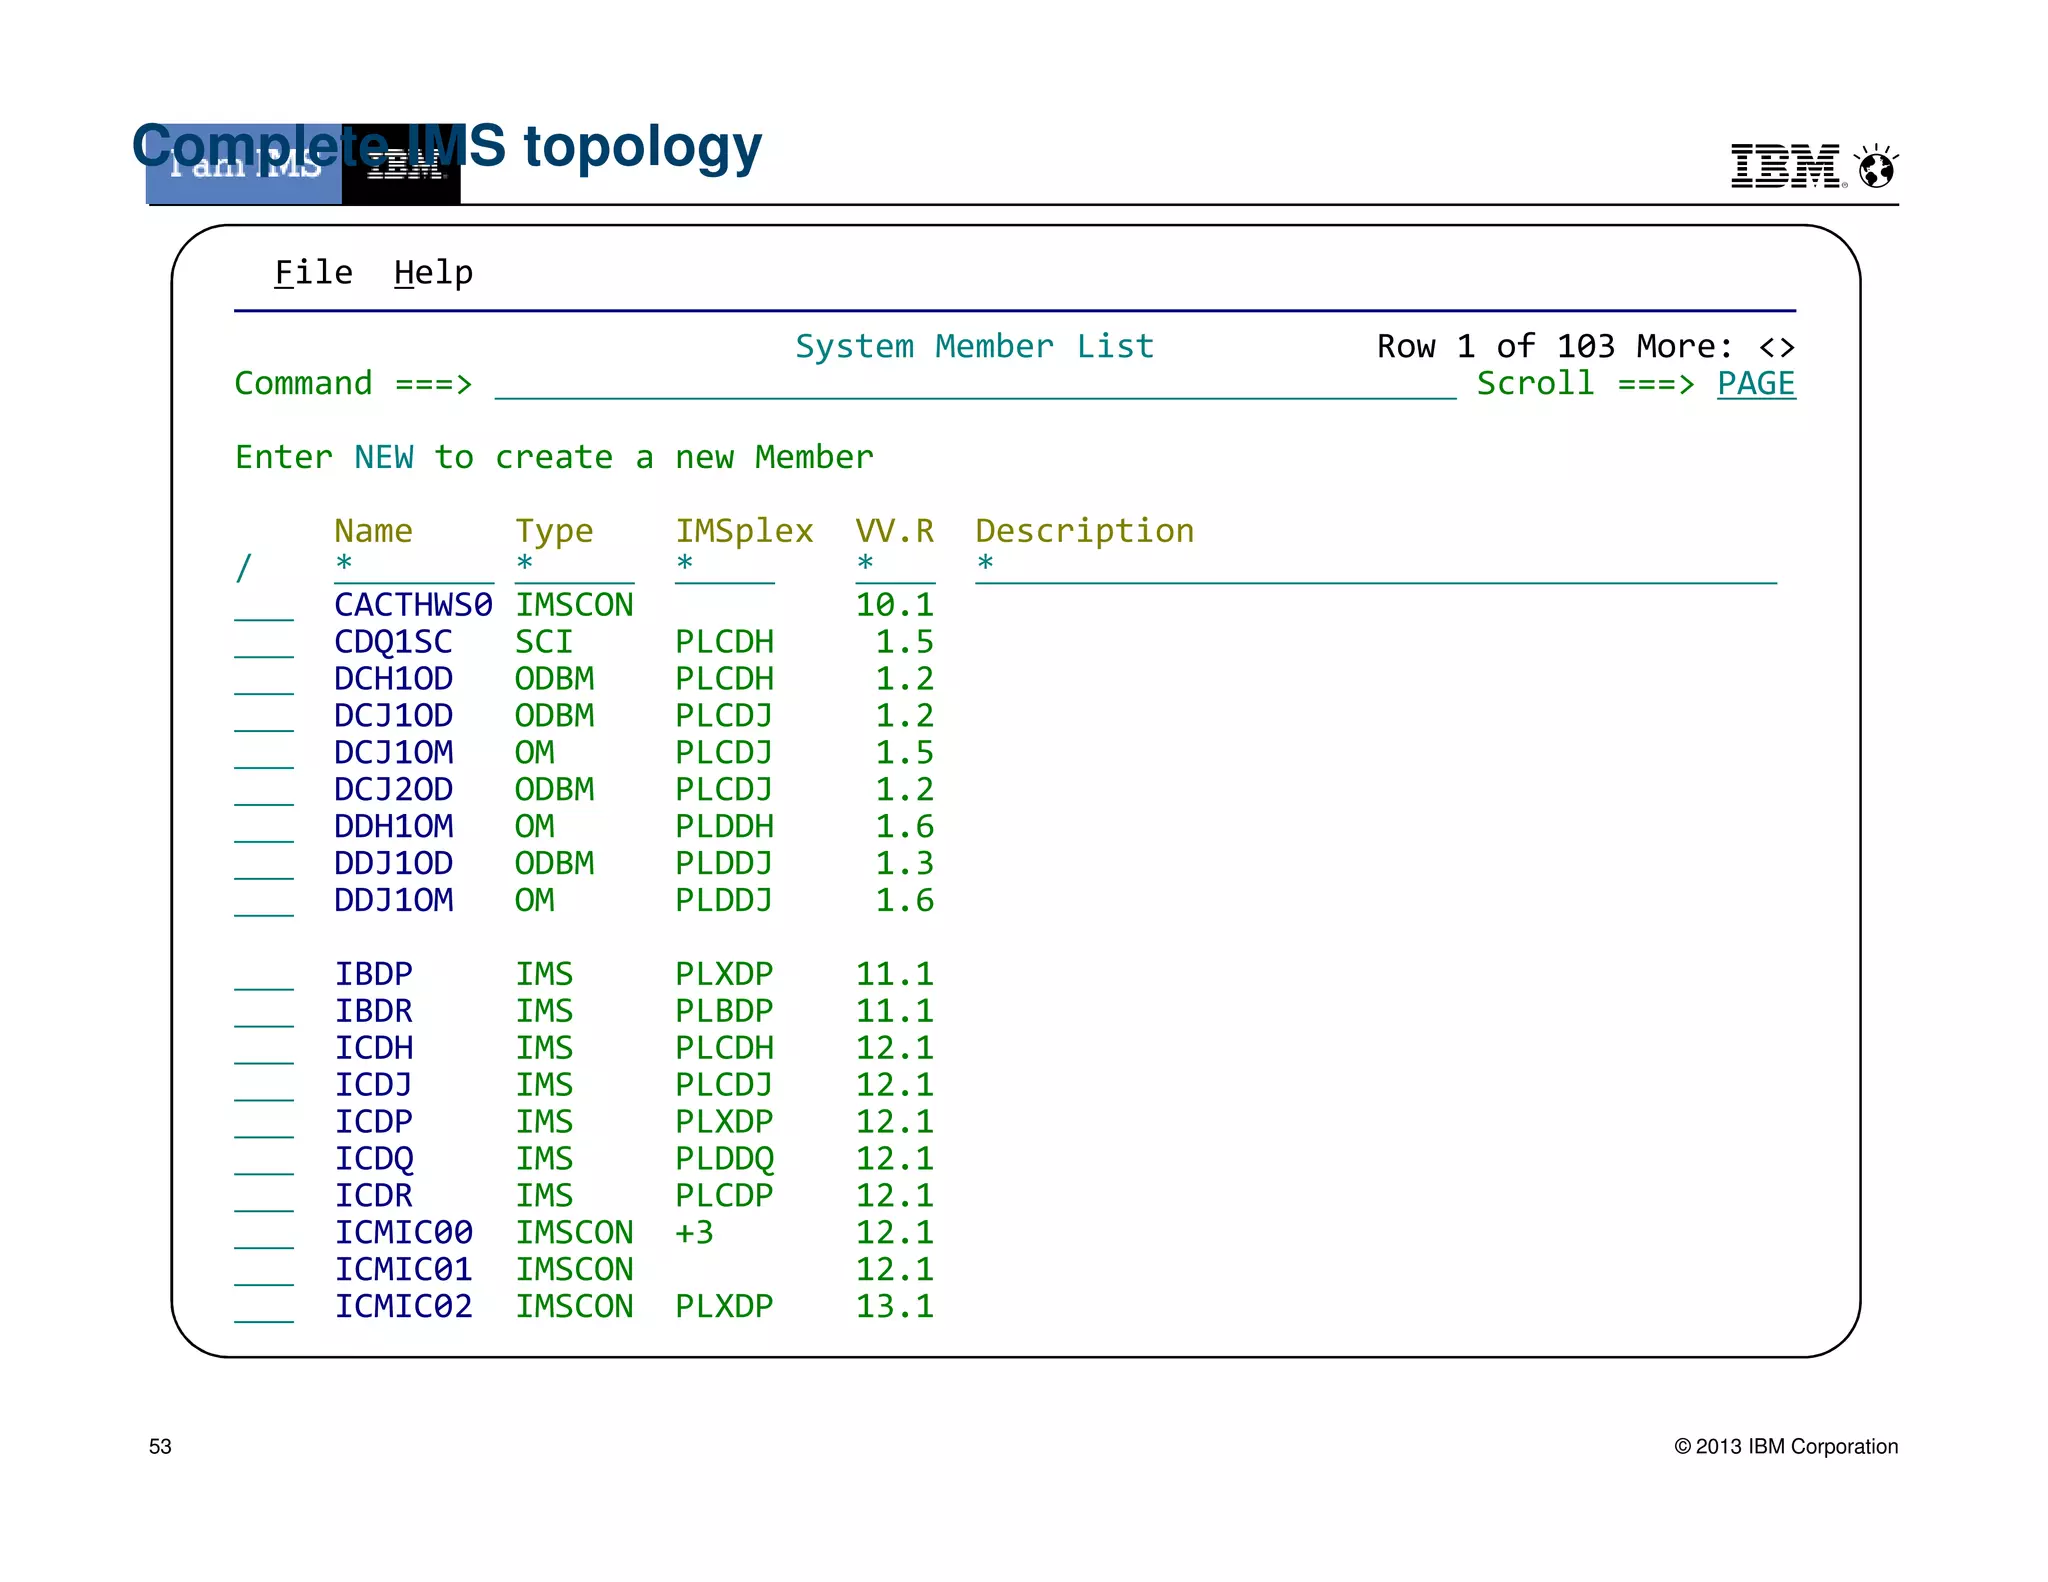2048x1582 pixels.
Task: Click the globe icon beside IBM logo
Action: 1876,166
